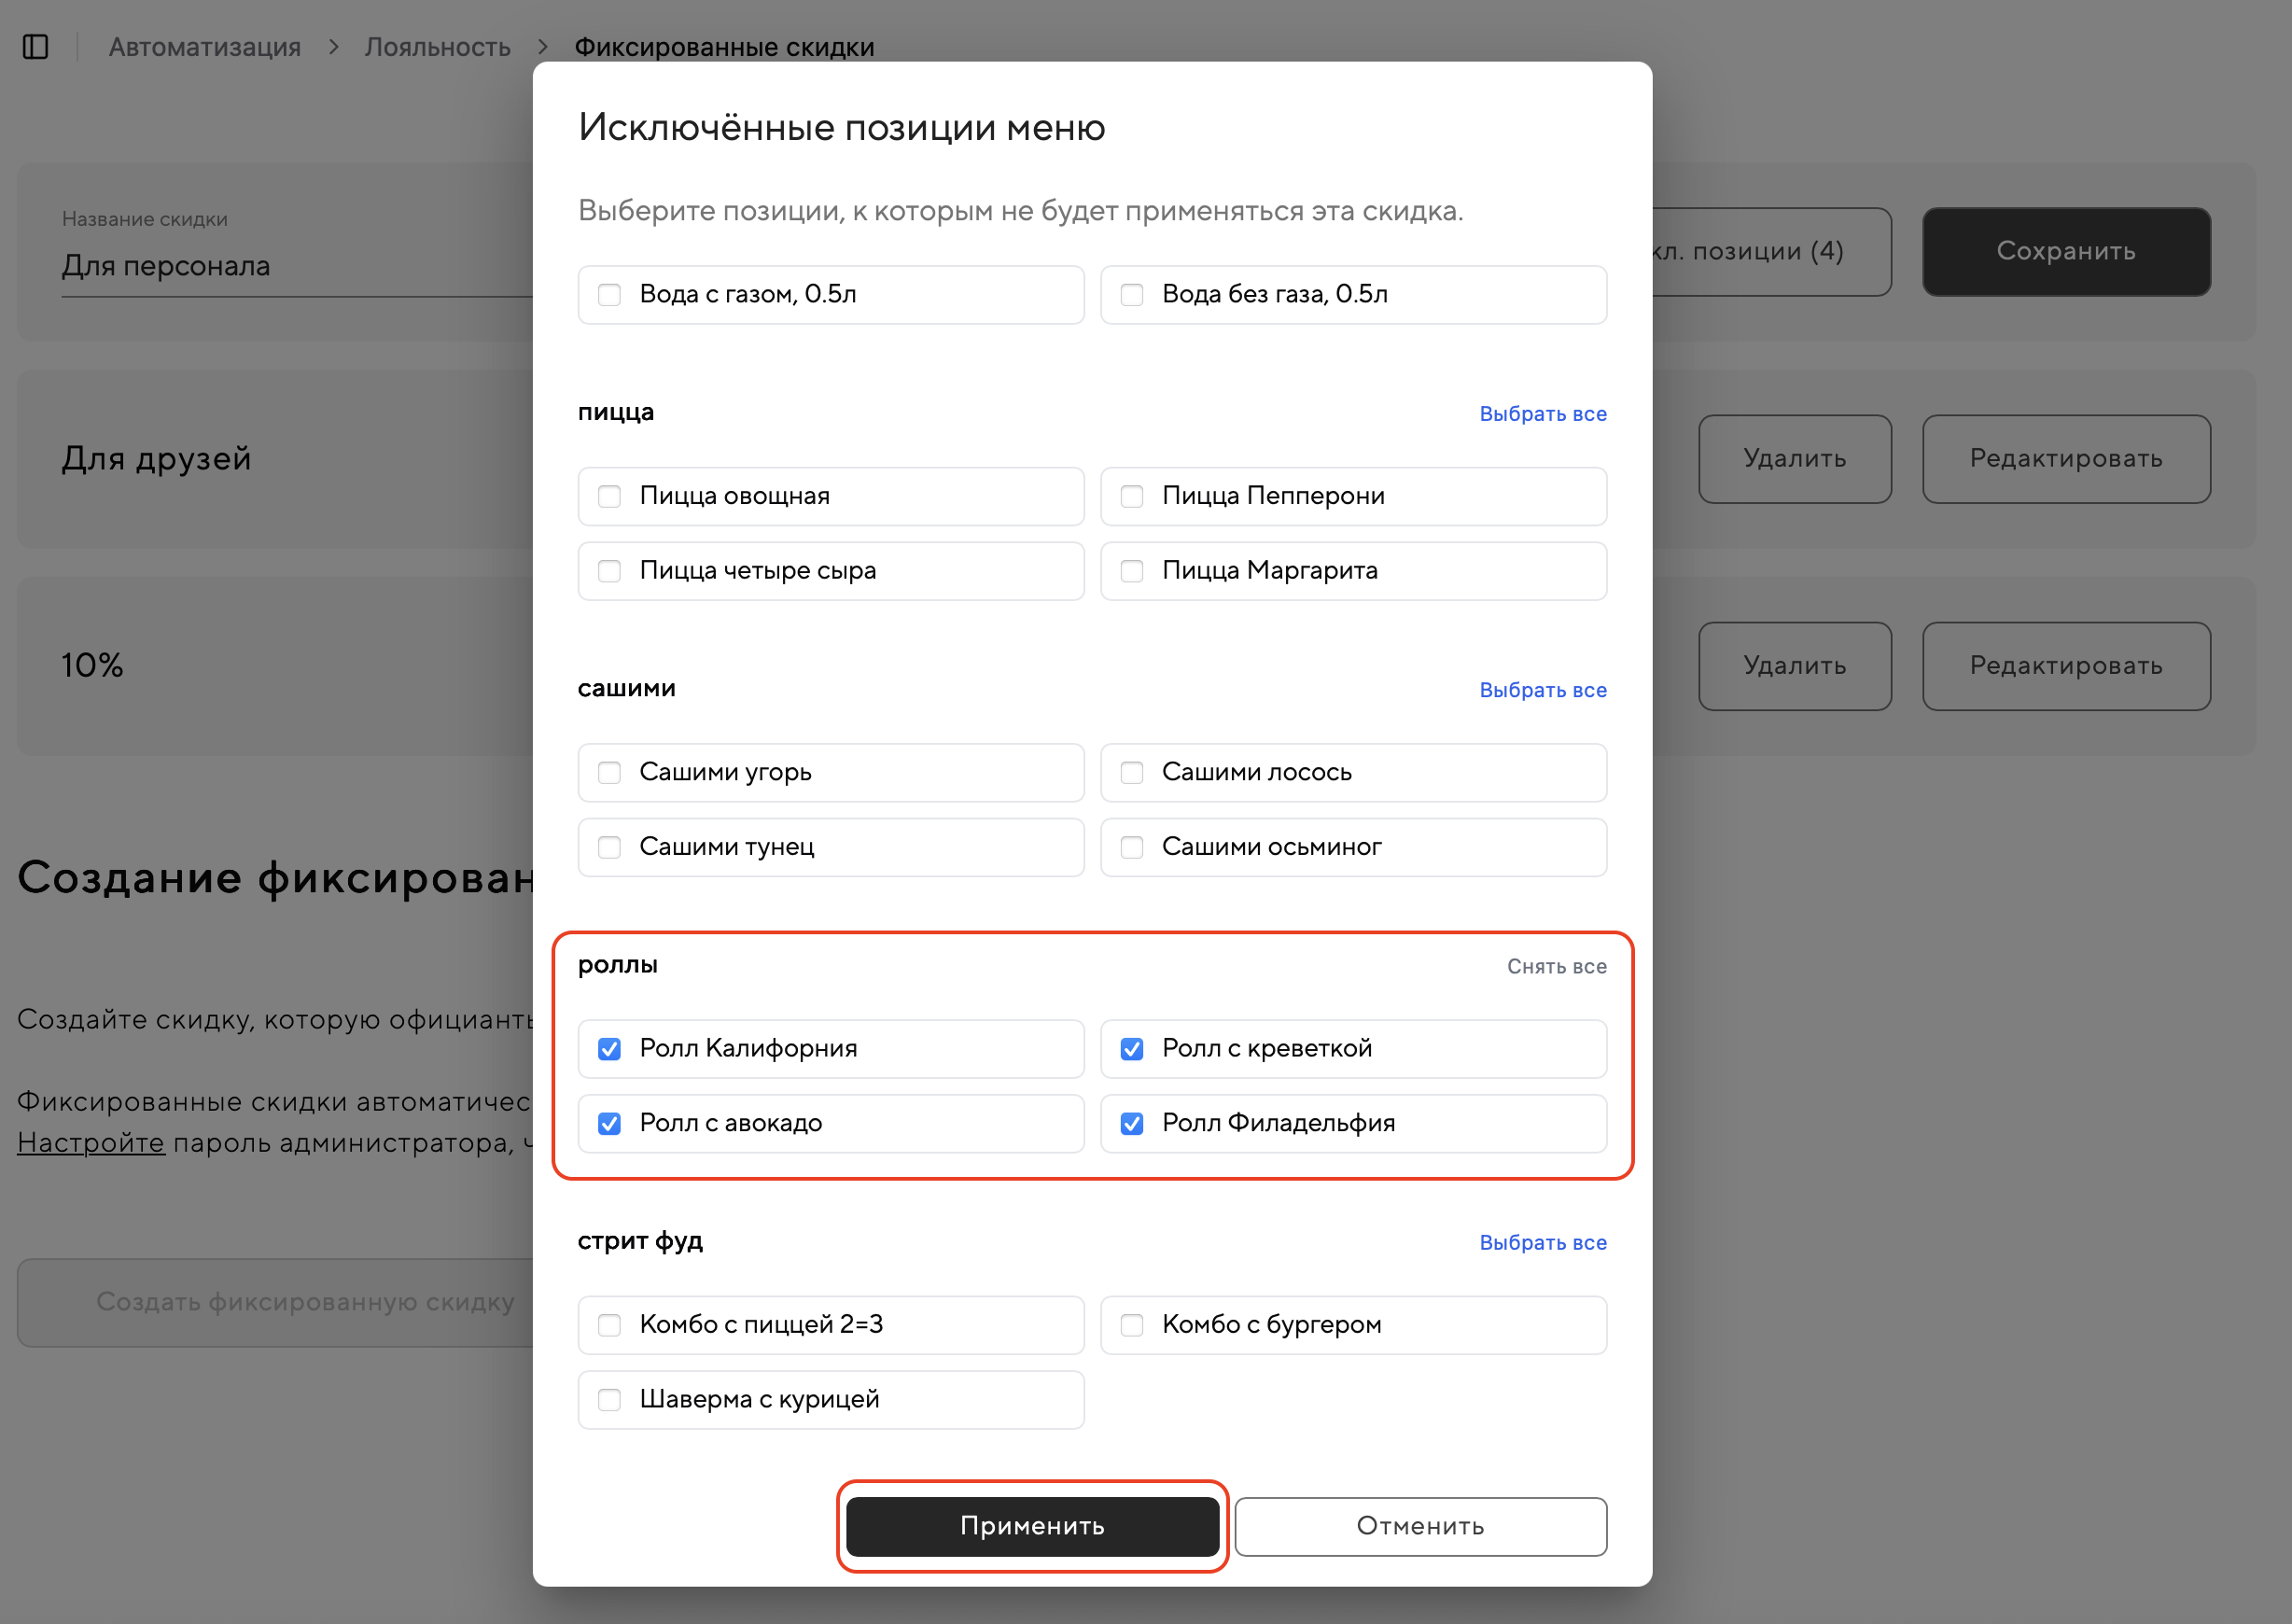Click the Сохранить button

point(2065,251)
